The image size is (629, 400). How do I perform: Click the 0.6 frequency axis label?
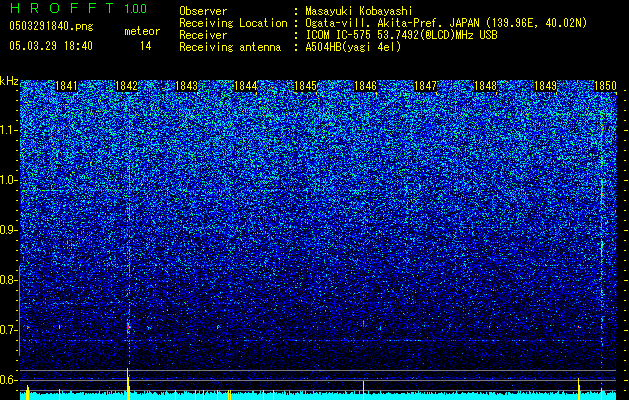pos(8,380)
